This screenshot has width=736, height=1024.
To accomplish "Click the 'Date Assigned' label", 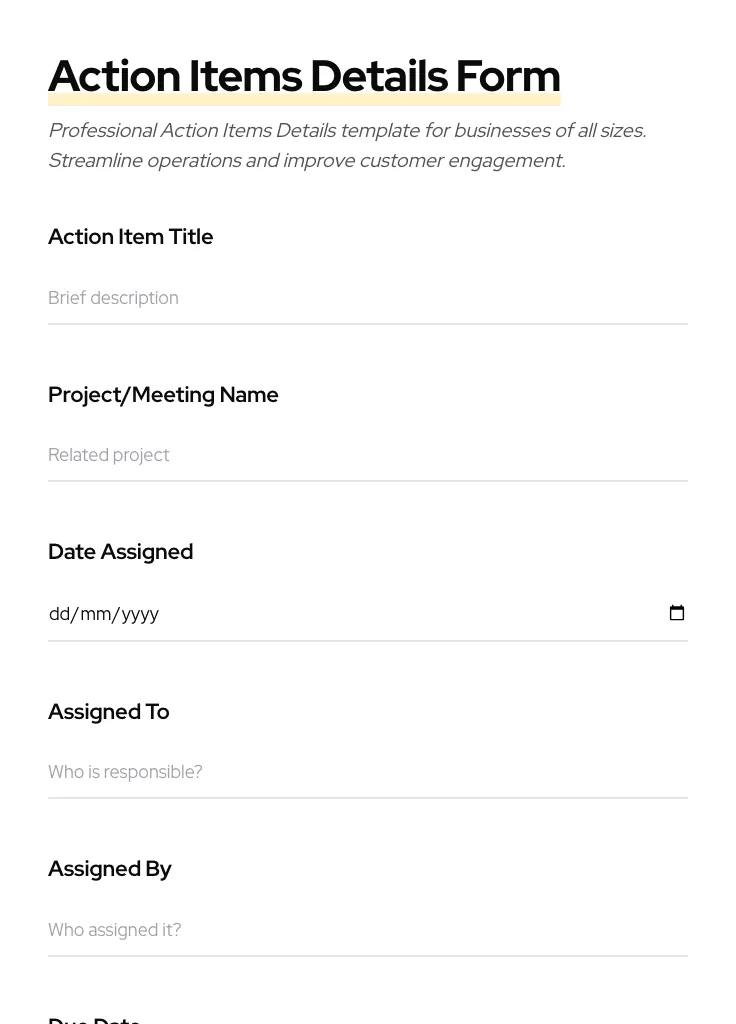I will coord(120,552).
